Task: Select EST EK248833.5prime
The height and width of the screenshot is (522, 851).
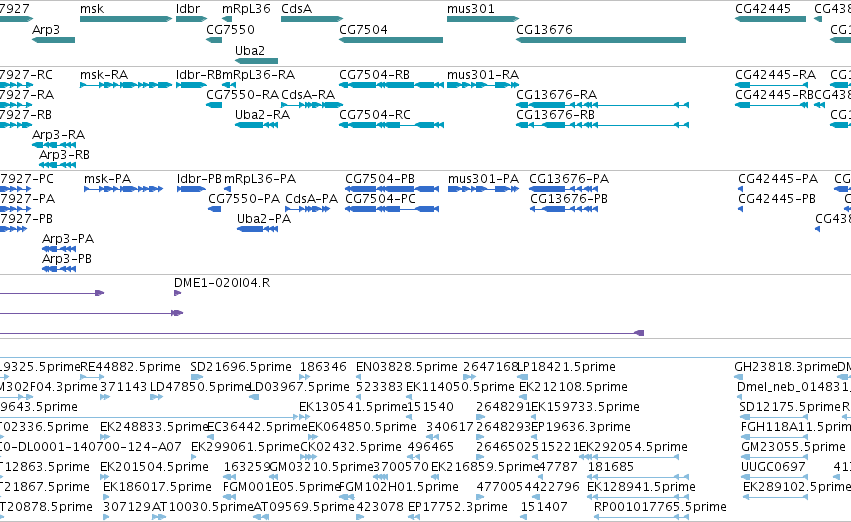Action: [x=103, y=437]
